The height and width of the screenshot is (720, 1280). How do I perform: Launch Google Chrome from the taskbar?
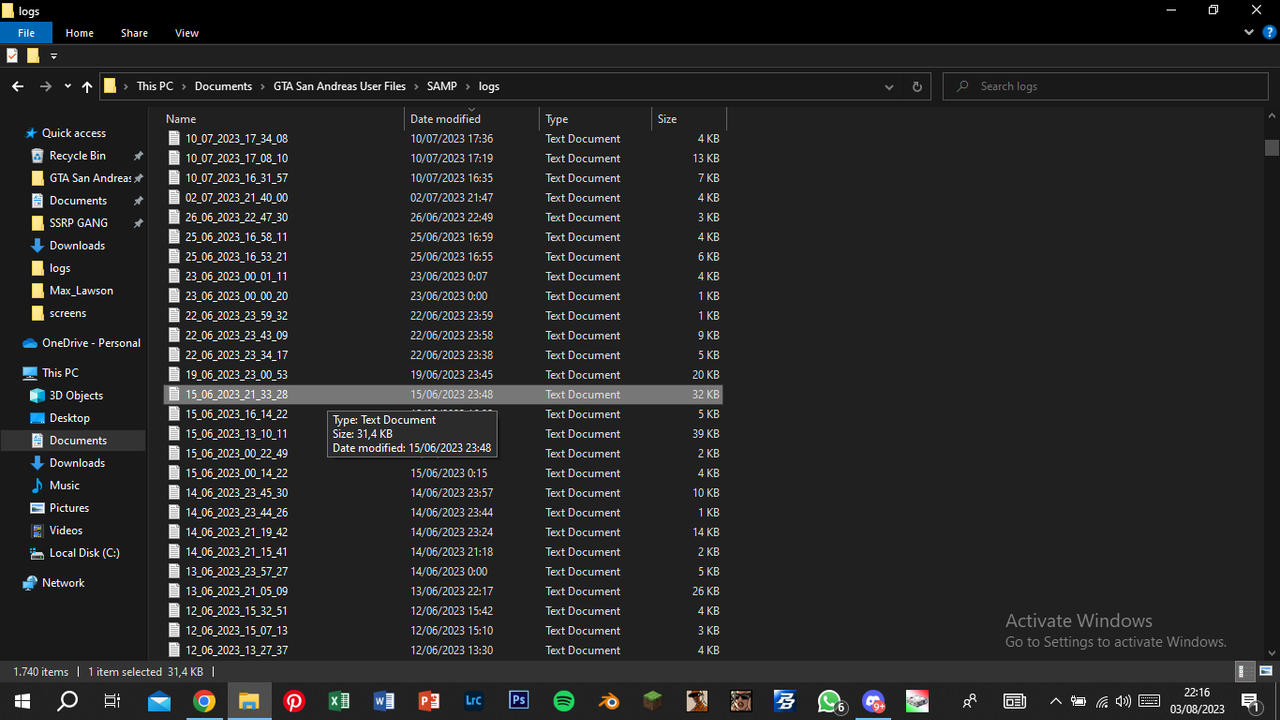click(204, 701)
